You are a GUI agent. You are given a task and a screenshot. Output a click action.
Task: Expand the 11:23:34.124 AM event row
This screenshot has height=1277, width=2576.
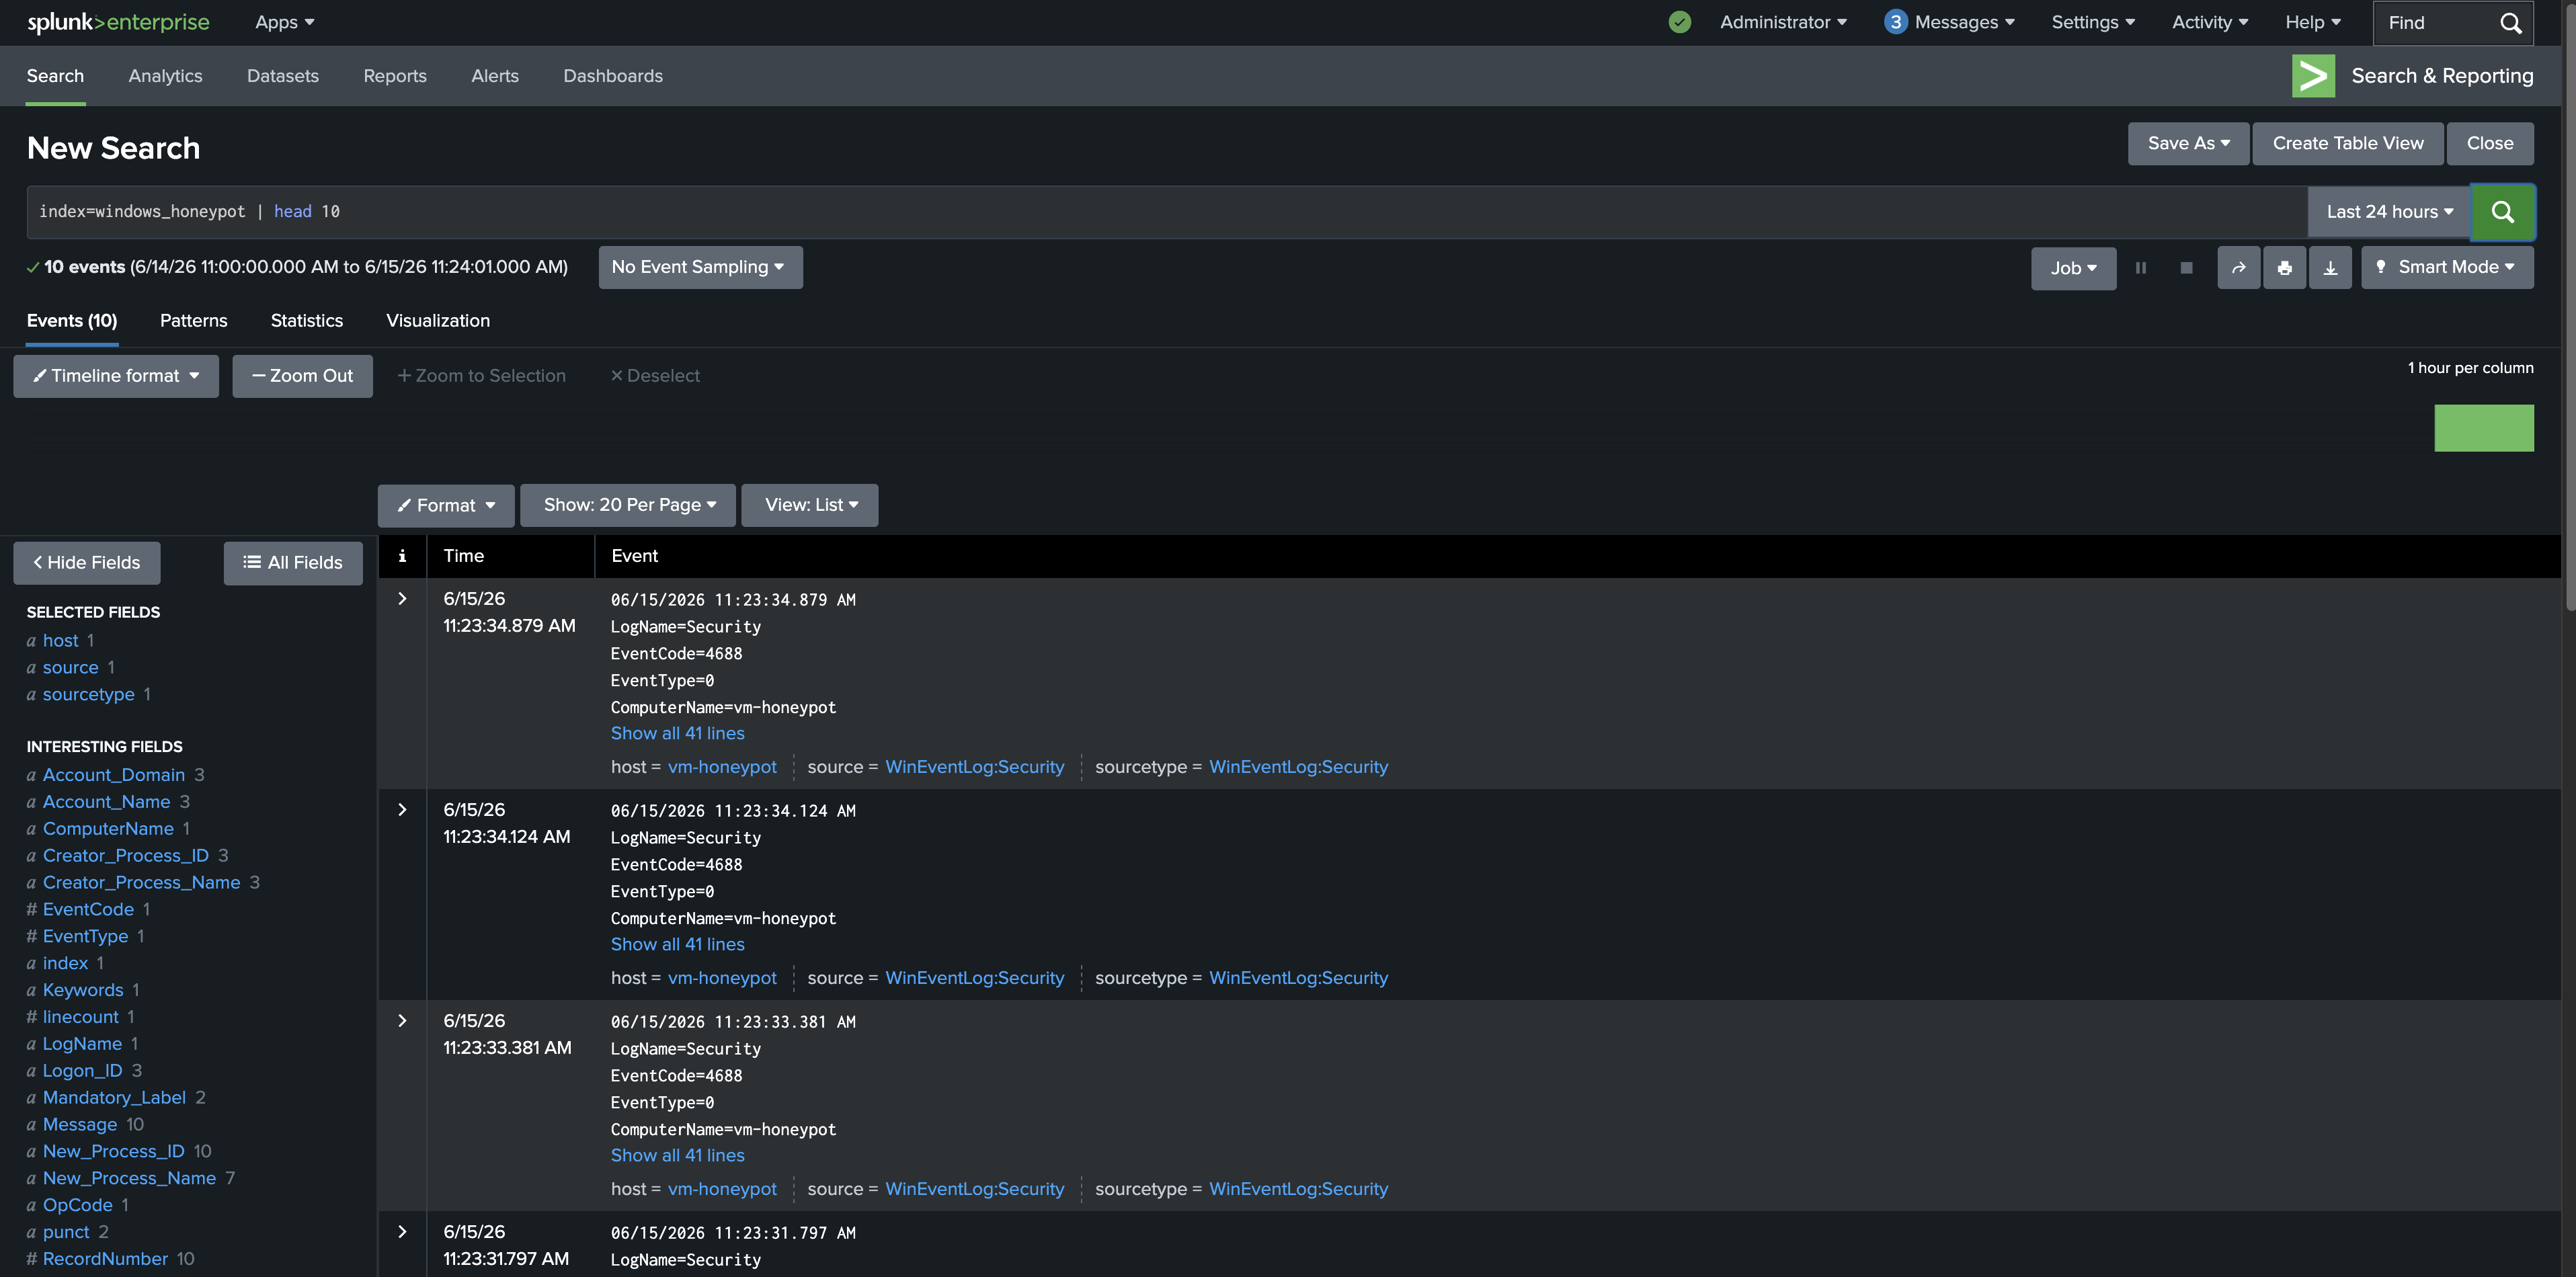[402, 809]
